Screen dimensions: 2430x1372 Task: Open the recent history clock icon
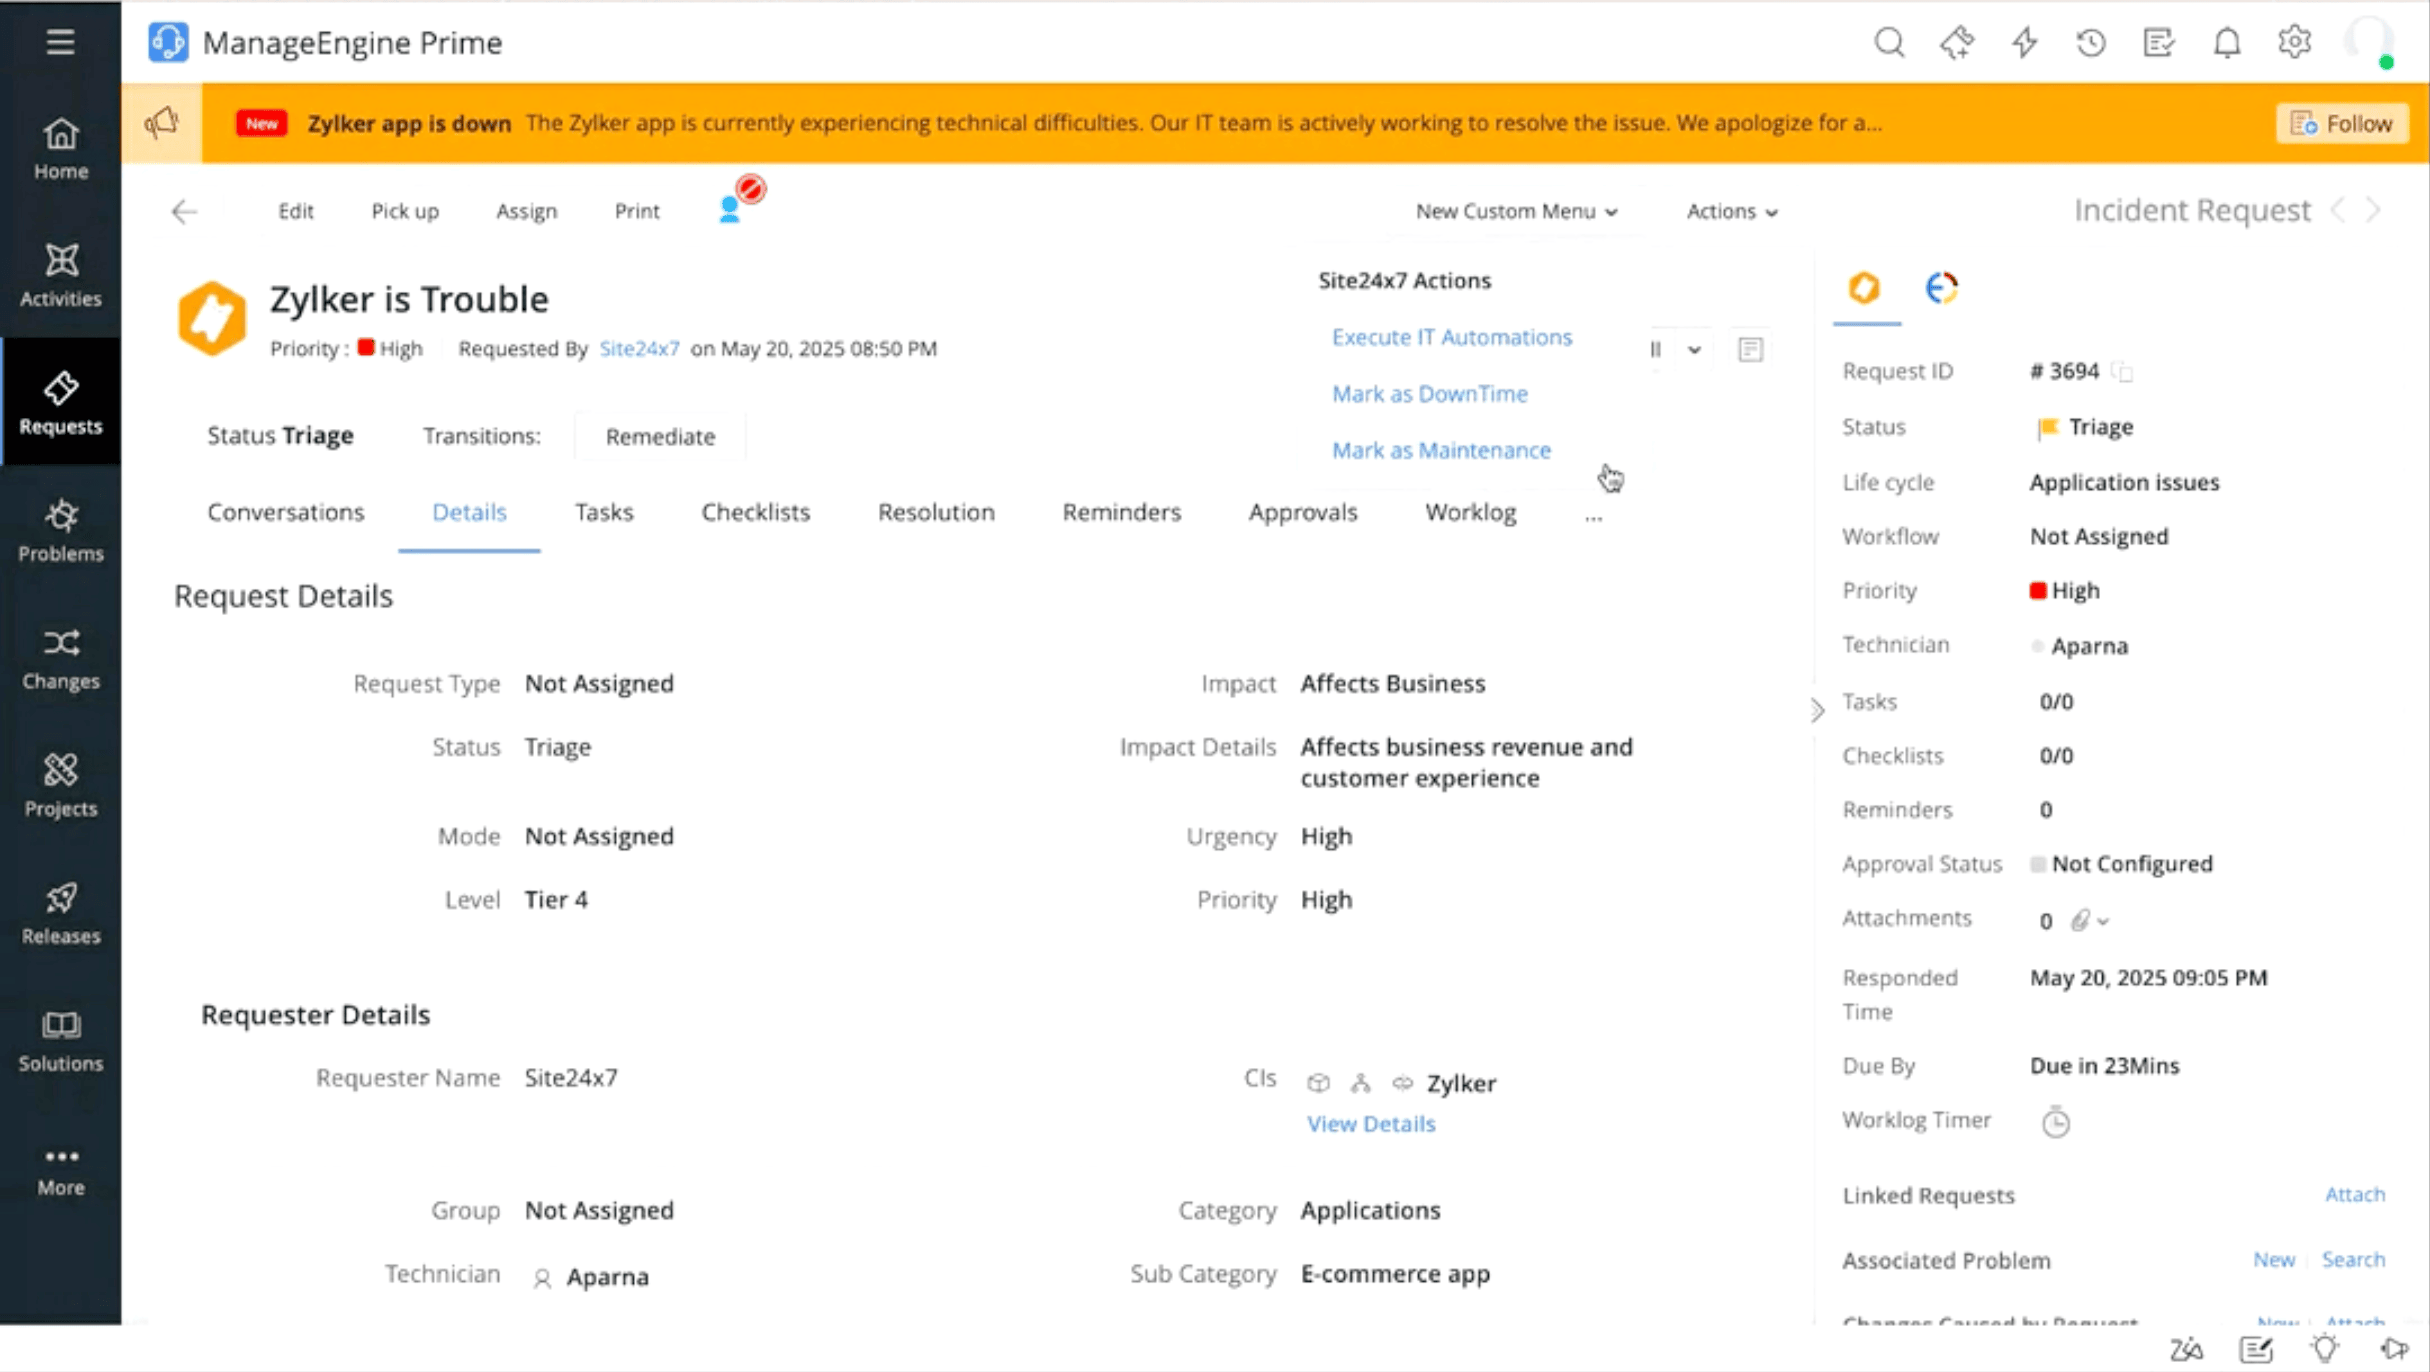2091,43
